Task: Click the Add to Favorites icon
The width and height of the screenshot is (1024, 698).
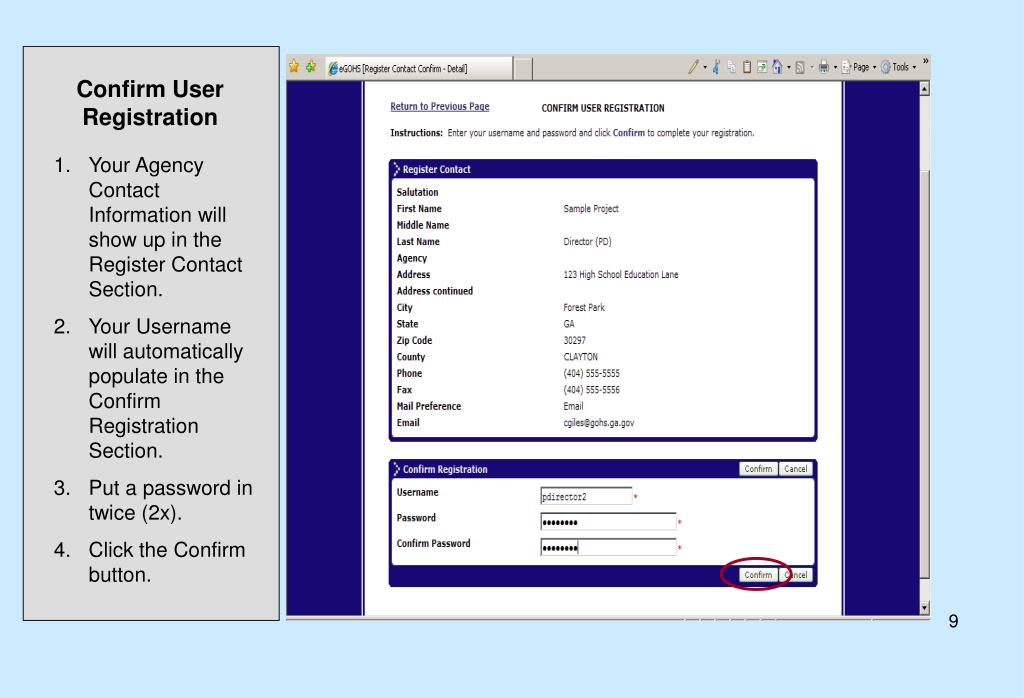Action: pyautogui.click(x=311, y=67)
